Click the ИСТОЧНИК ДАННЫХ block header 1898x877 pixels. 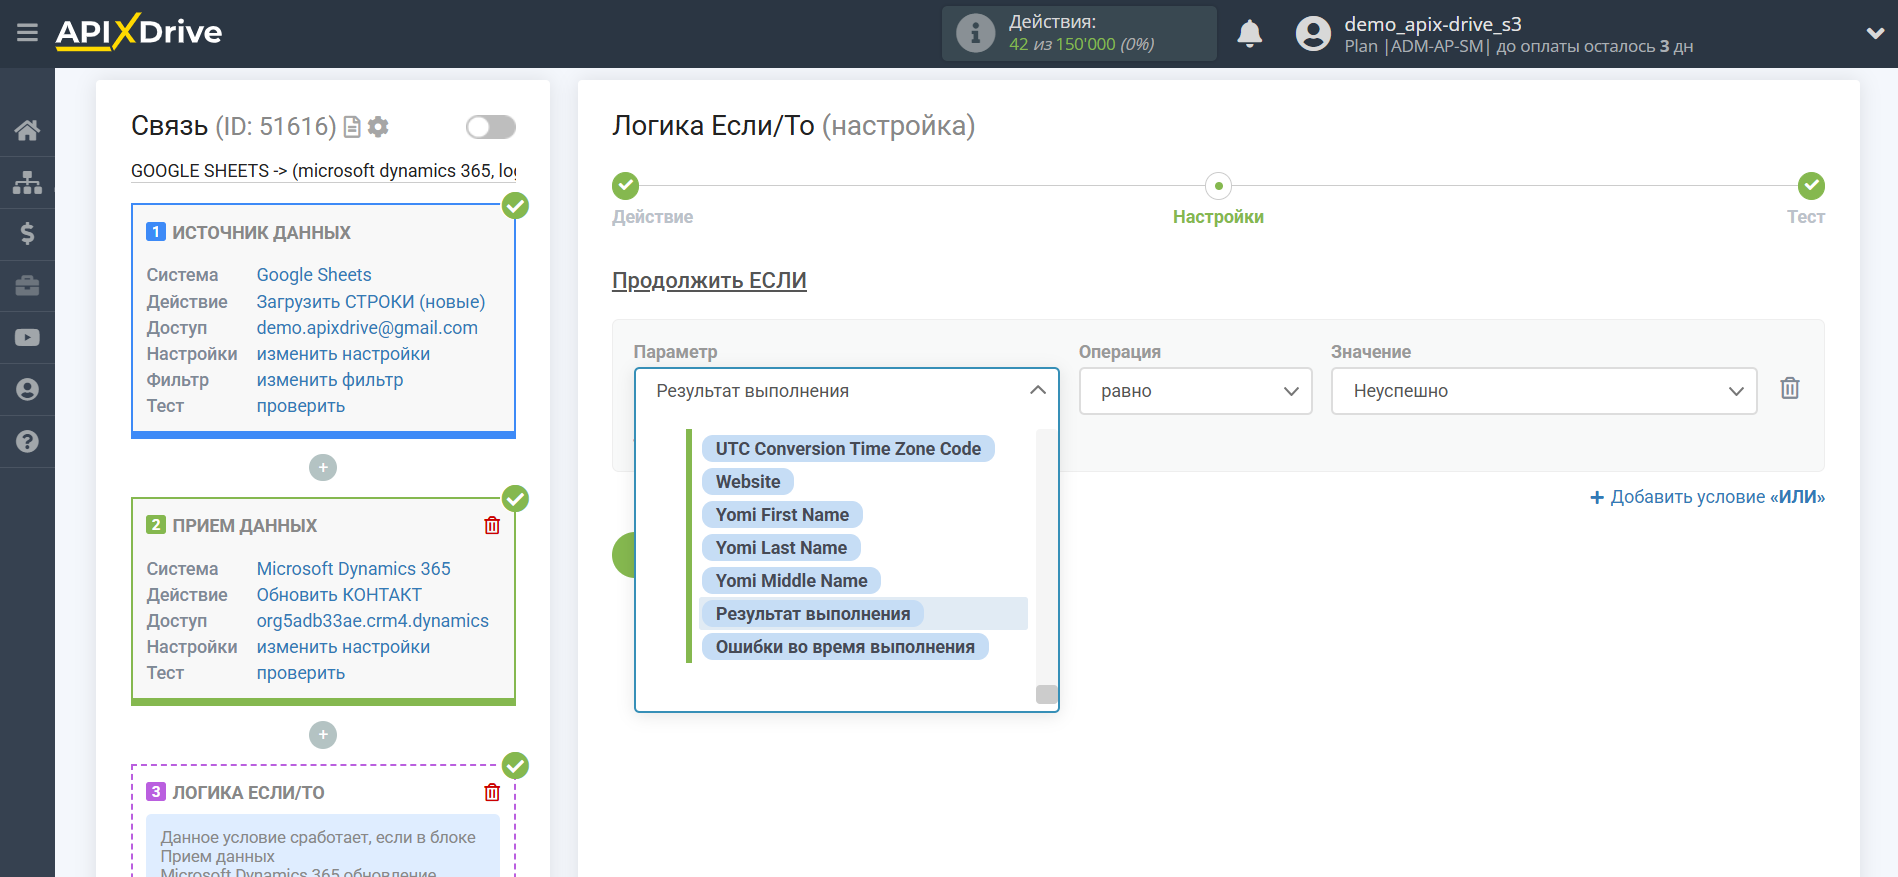pyautogui.click(x=261, y=232)
